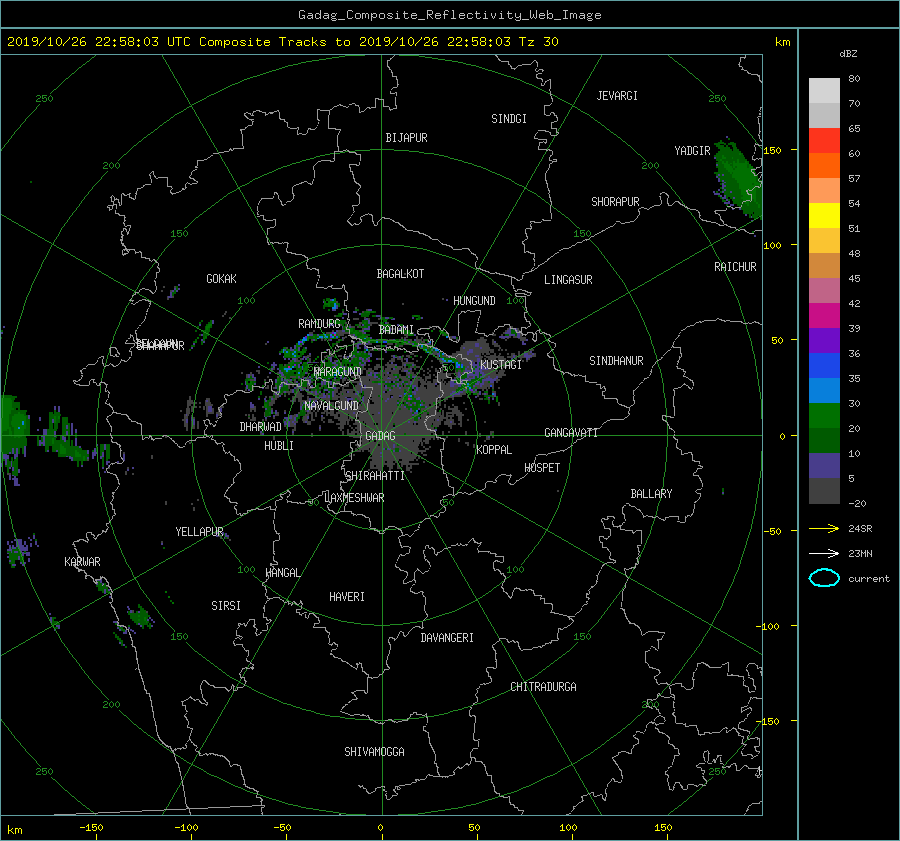Screen dimensions: 900x841
Task: Click the JEVARGI city label
Action: point(617,95)
